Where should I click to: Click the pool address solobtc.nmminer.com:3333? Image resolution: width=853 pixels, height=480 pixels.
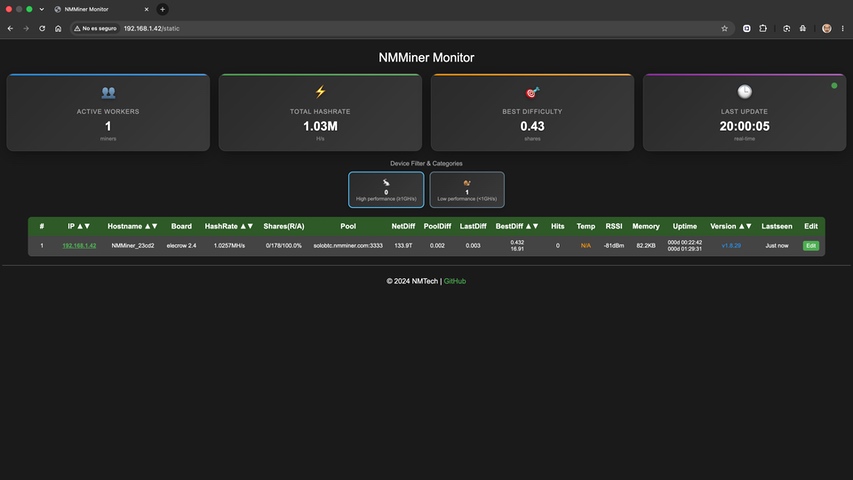(348, 245)
